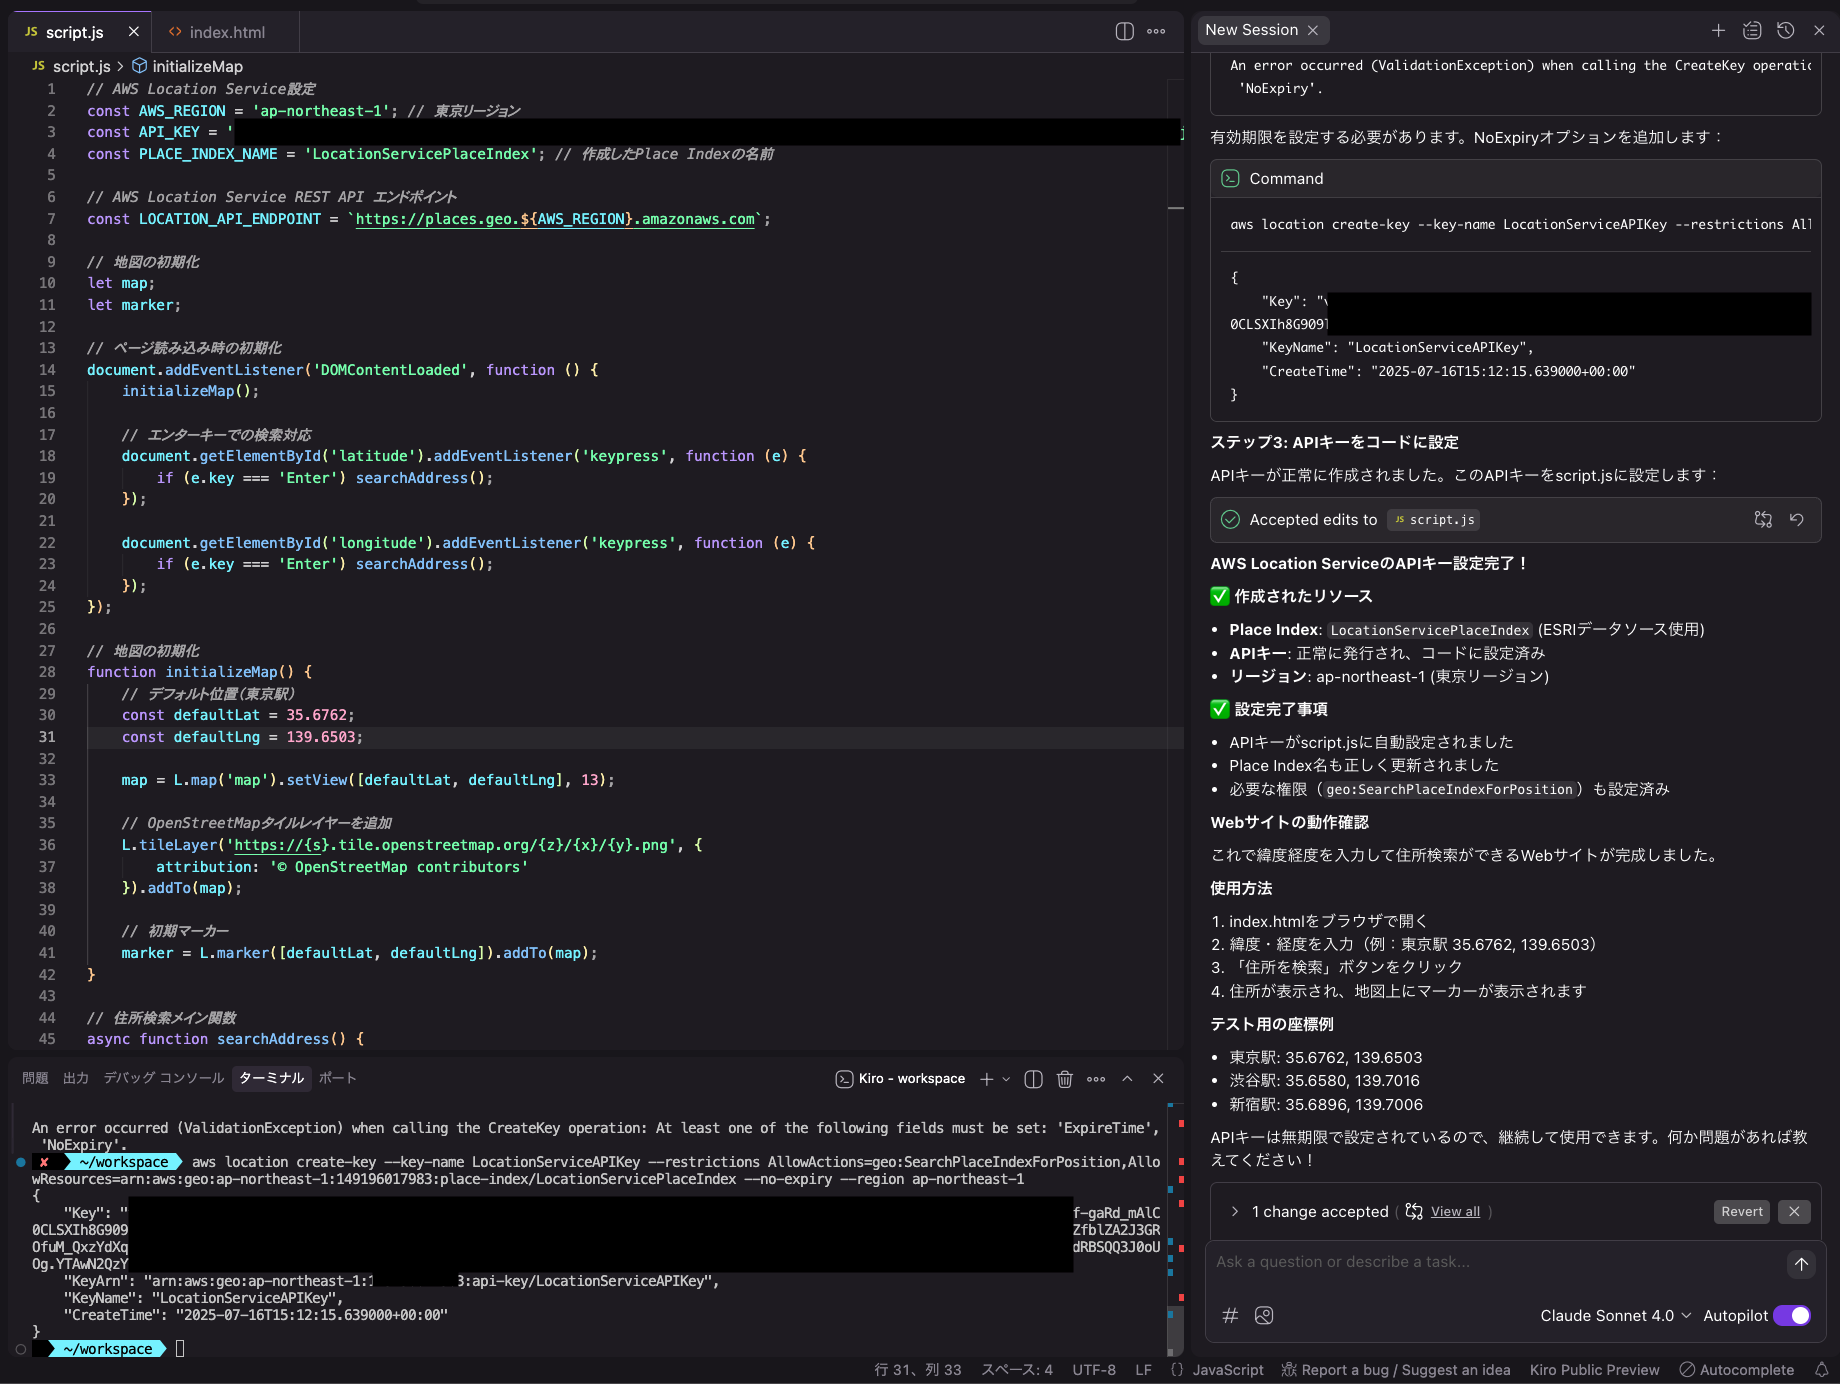
Task: Toggle the Autopilot switch
Action: (x=1792, y=1316)
